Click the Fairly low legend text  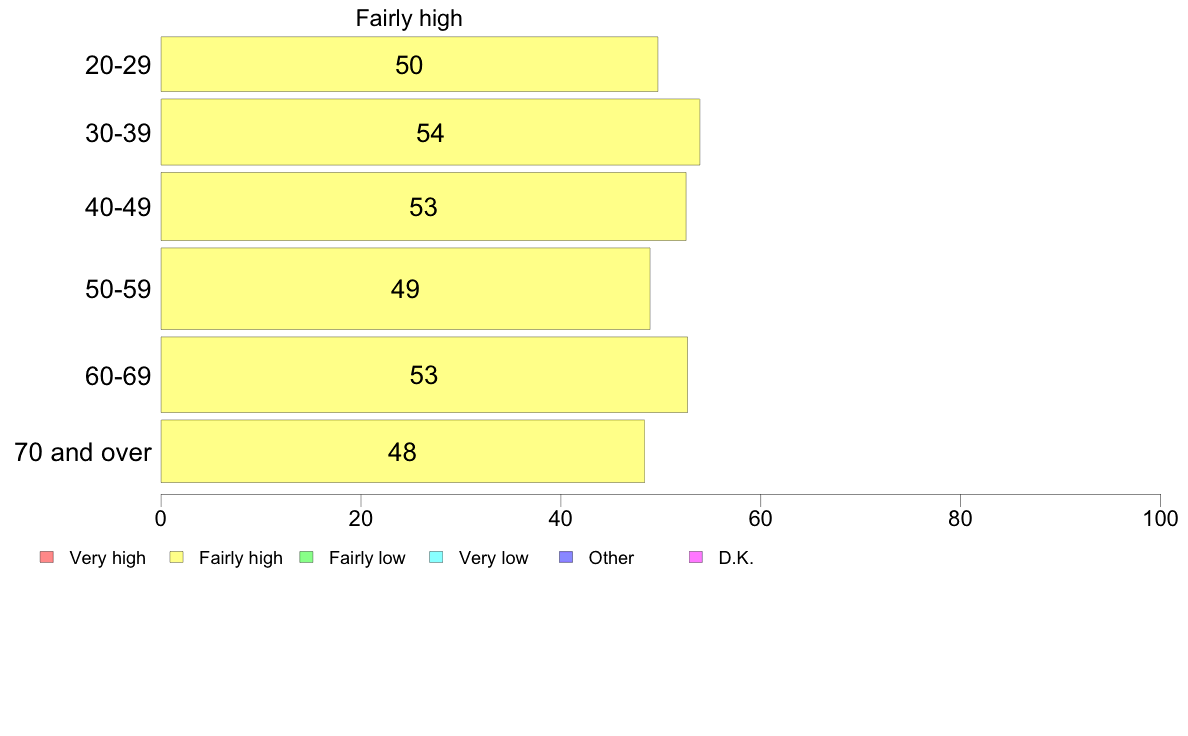click(367, 558)
